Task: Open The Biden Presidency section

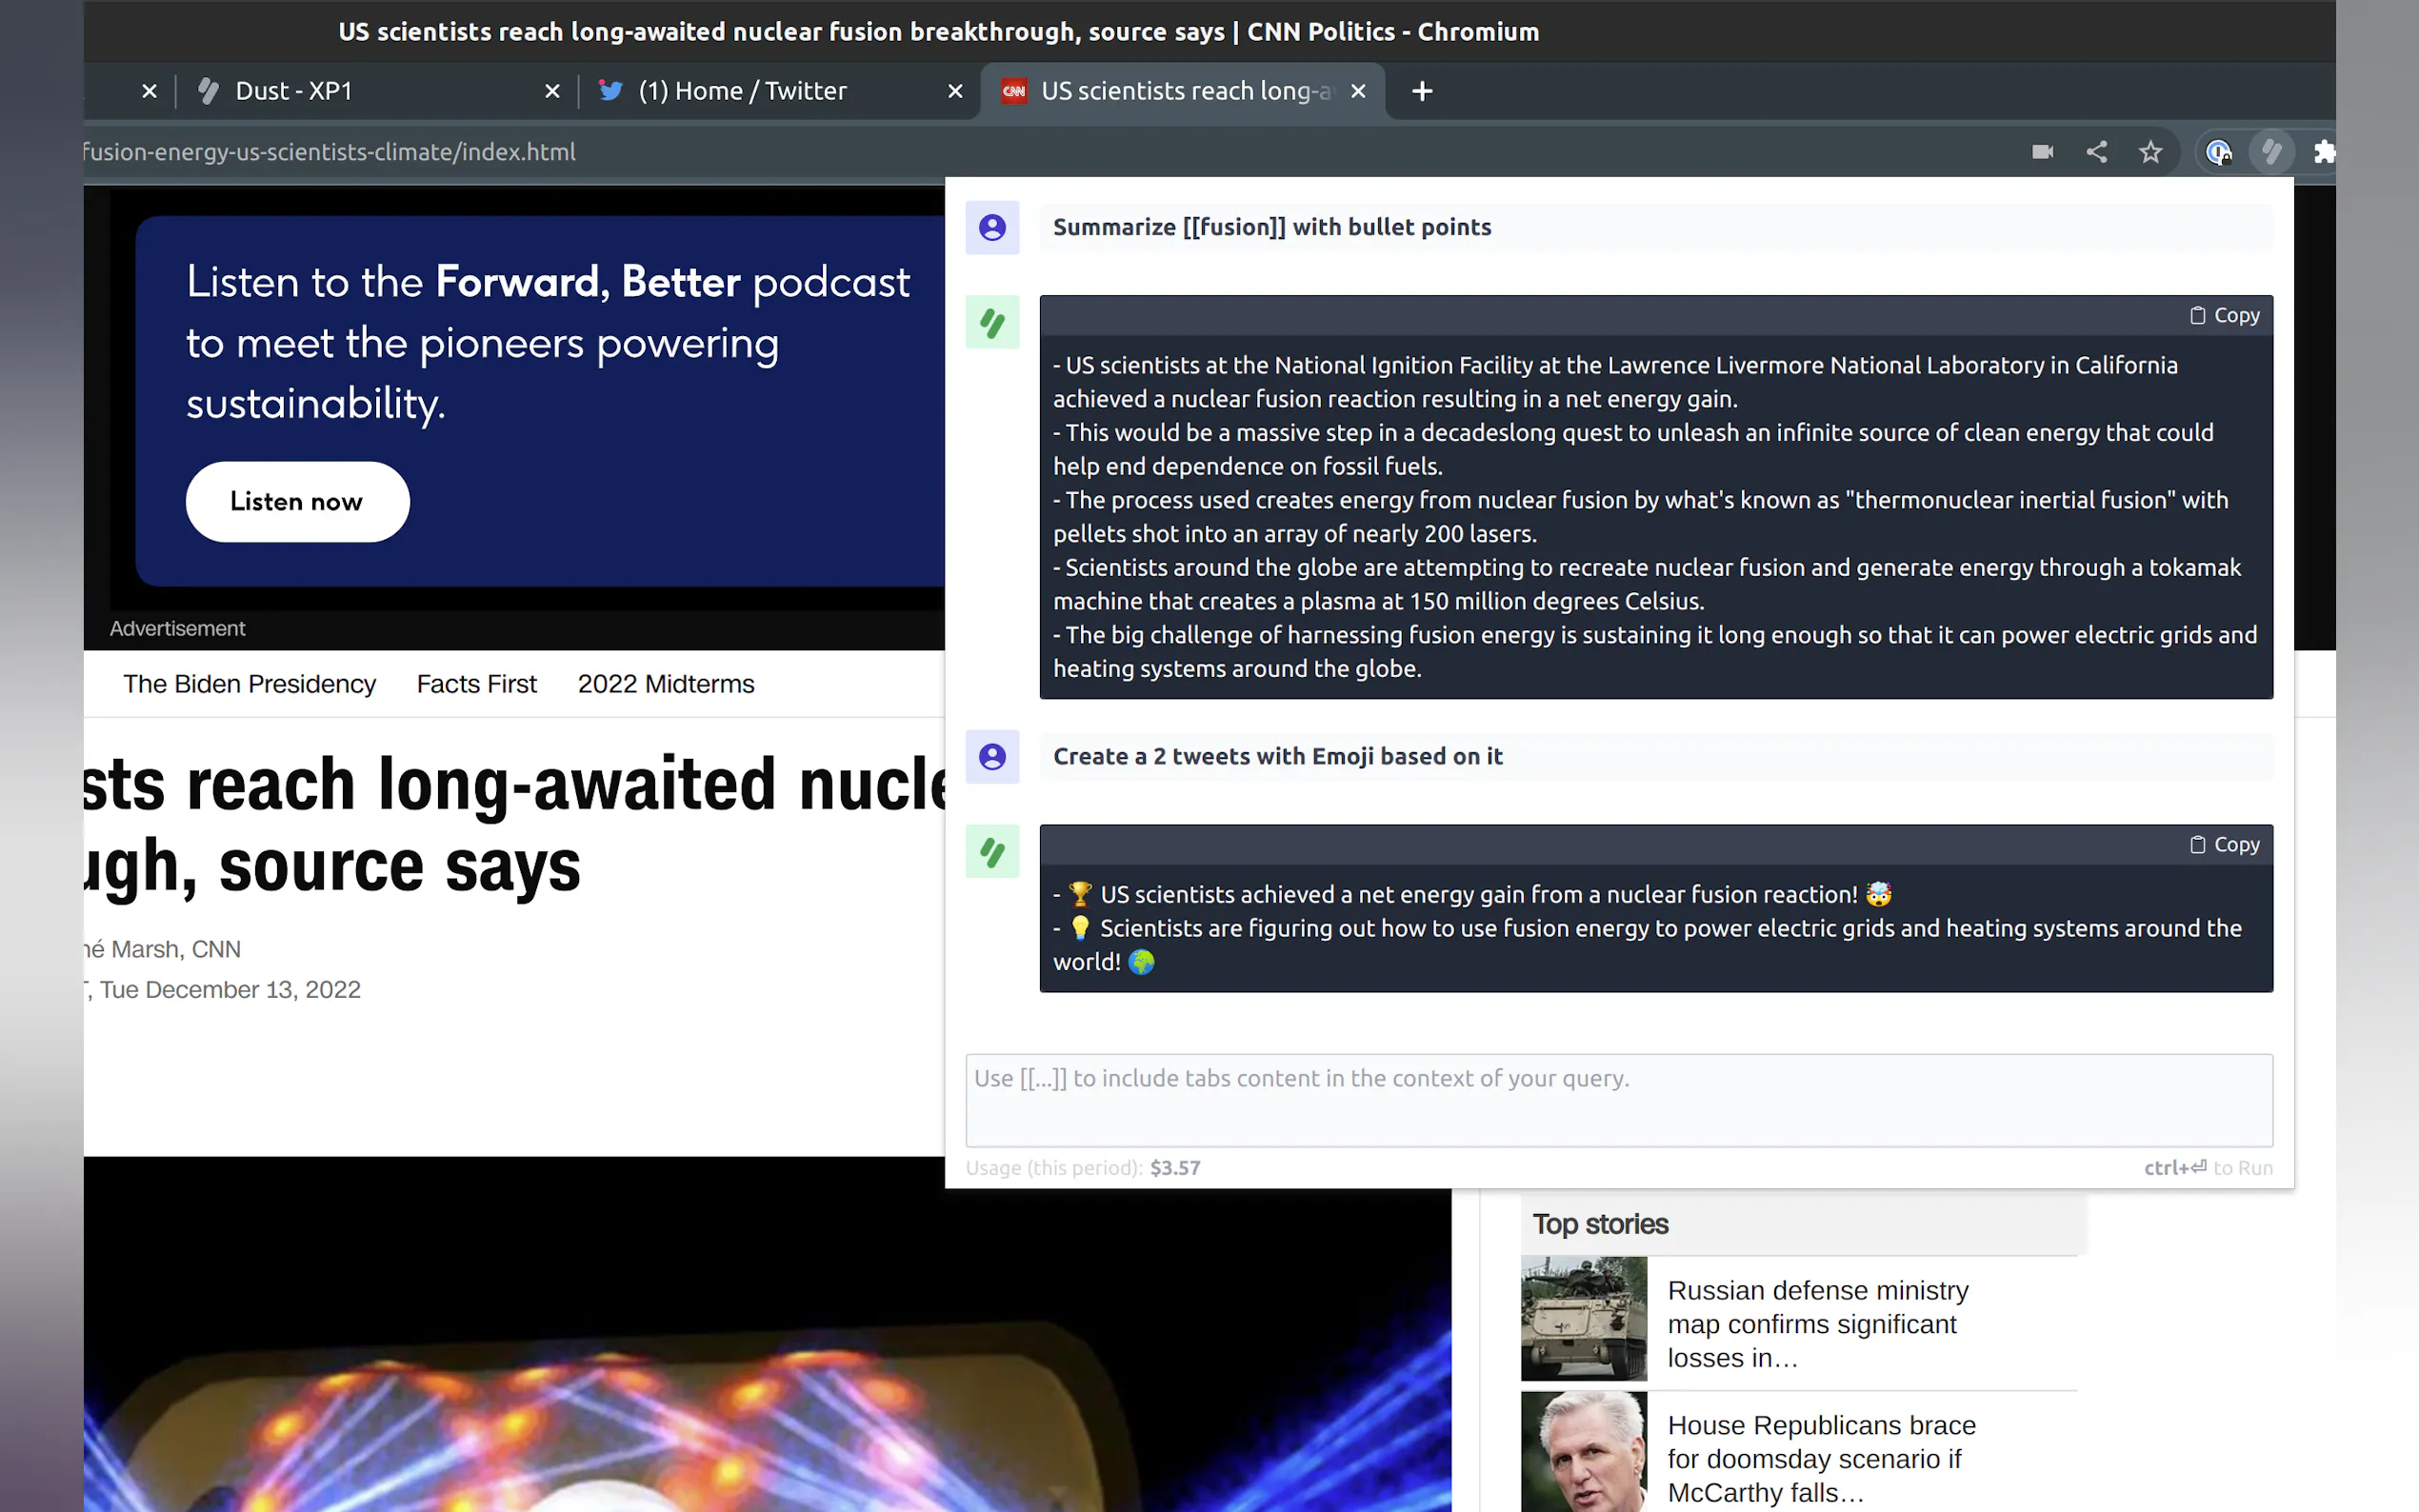Action: tap(249, 684)
